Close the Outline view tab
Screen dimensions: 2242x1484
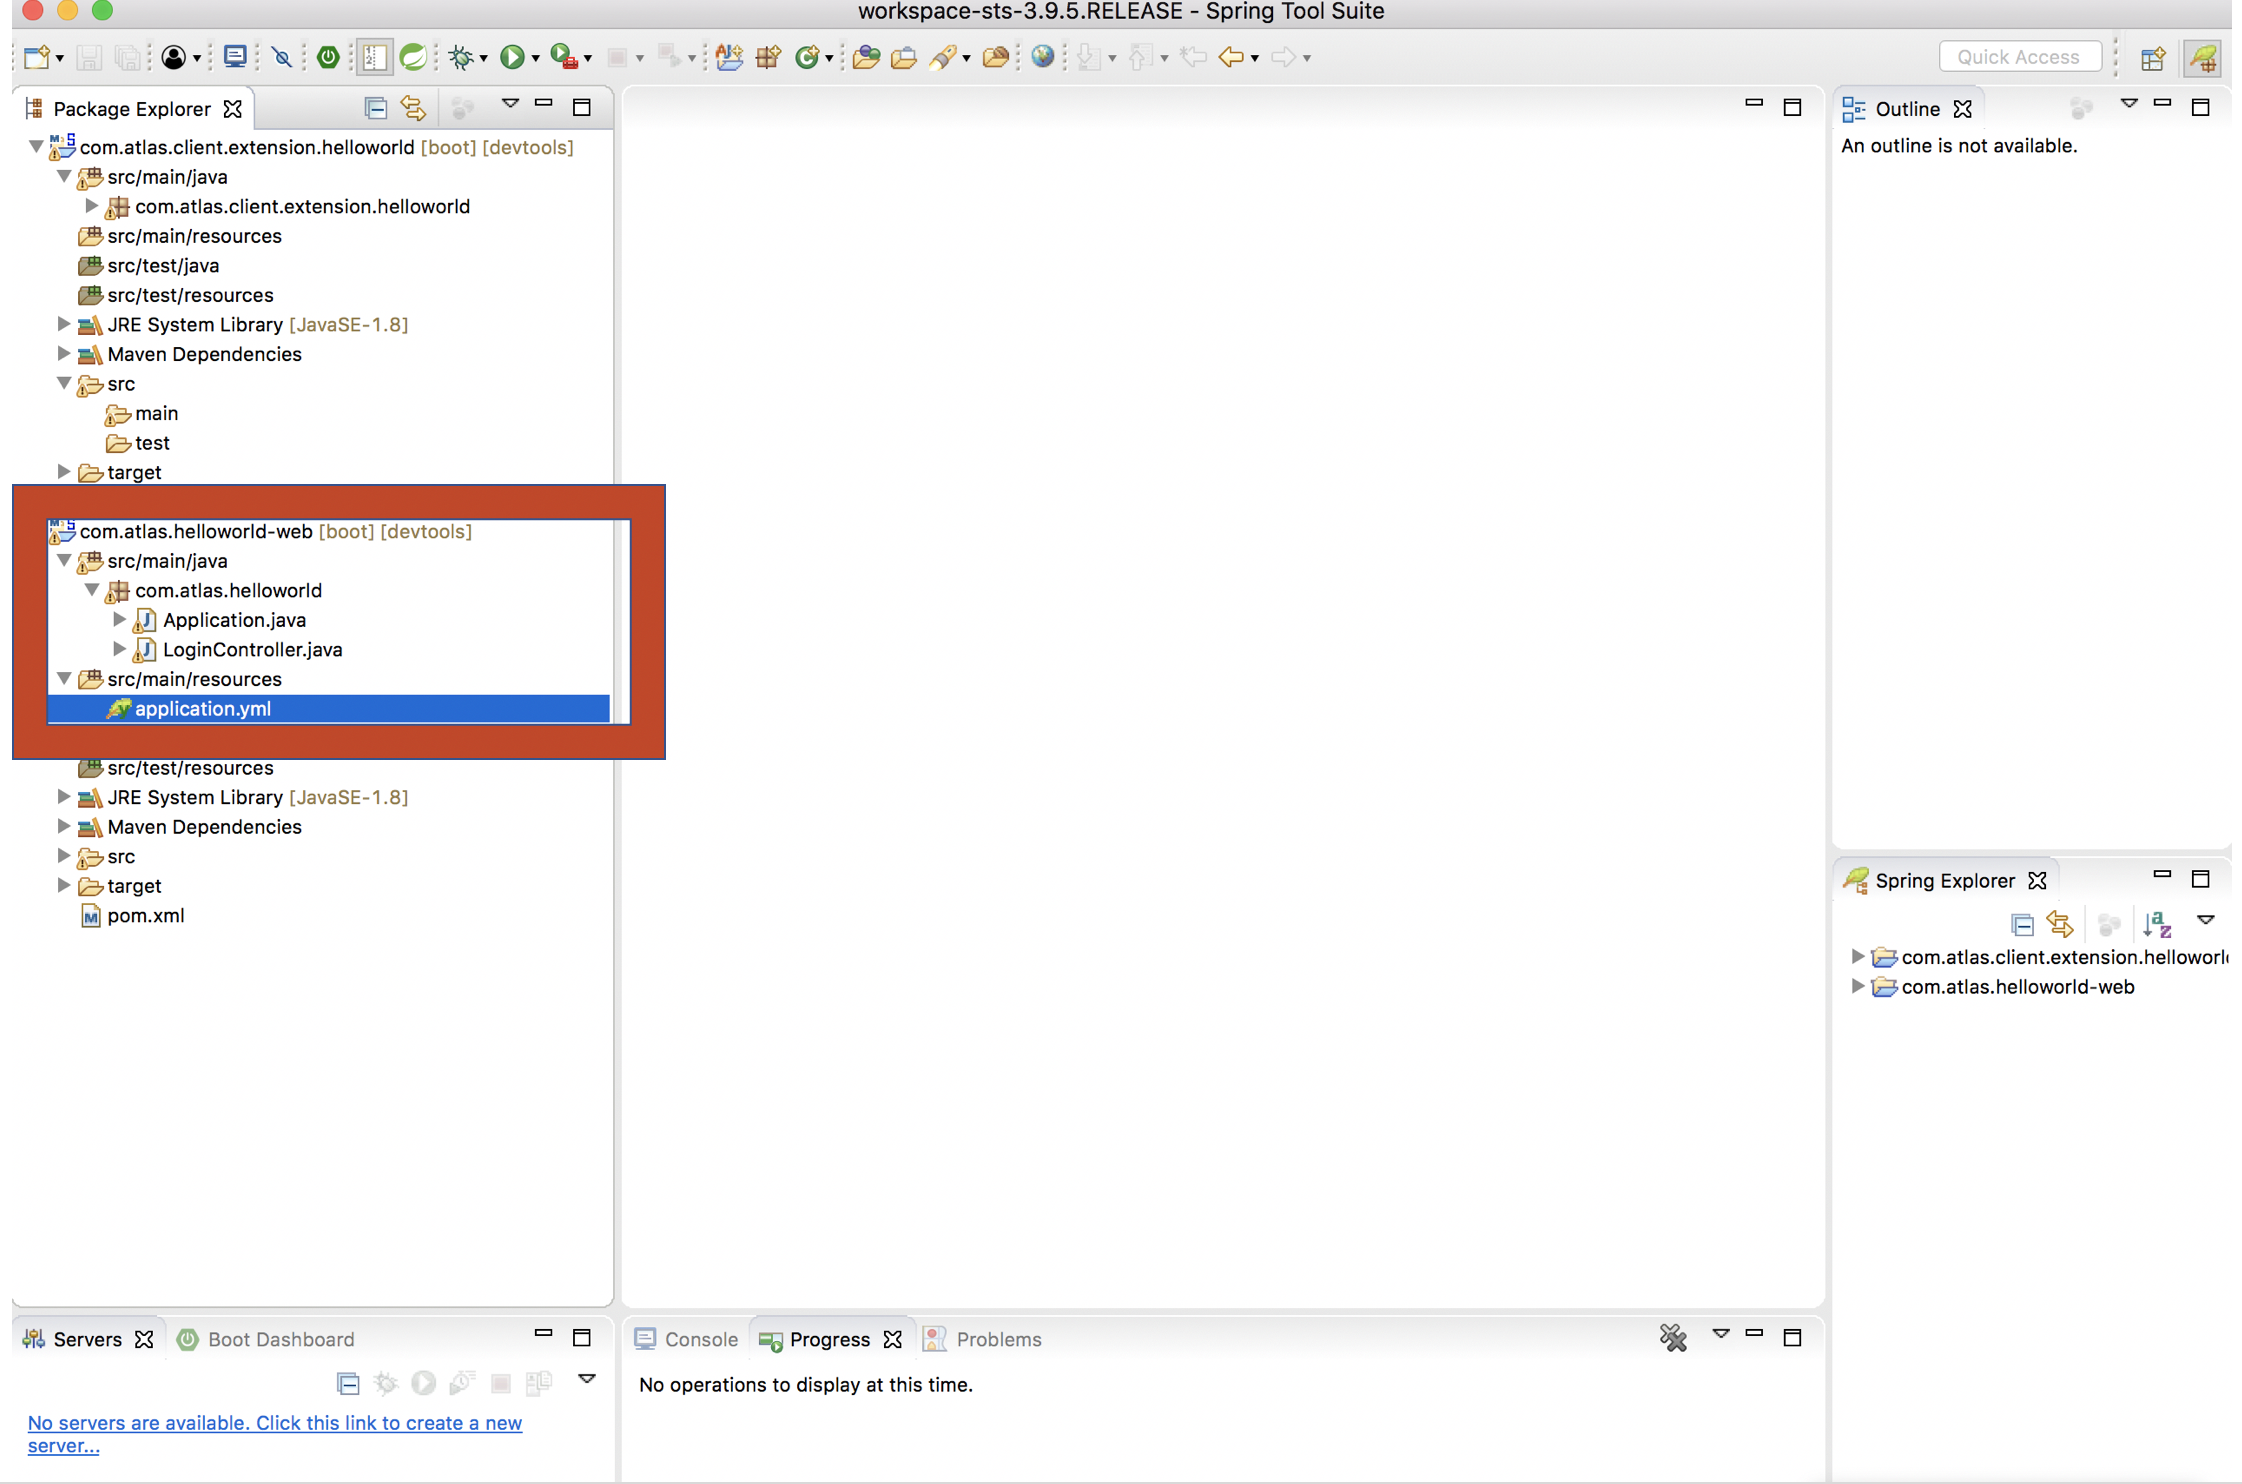(x=1963, y=108)
